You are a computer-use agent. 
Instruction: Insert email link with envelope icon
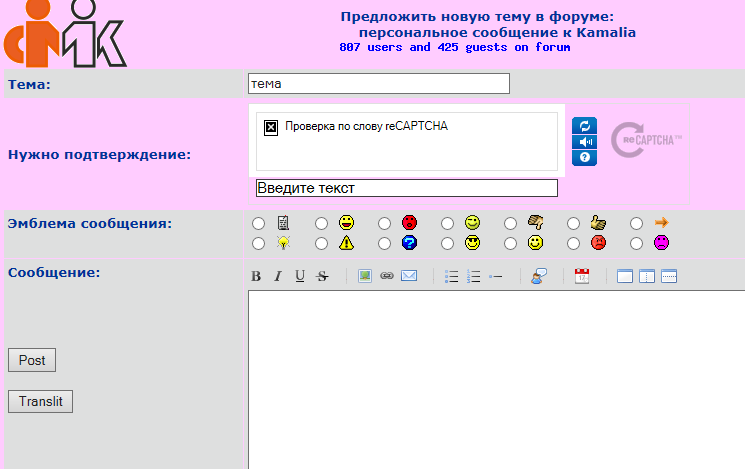409,276
